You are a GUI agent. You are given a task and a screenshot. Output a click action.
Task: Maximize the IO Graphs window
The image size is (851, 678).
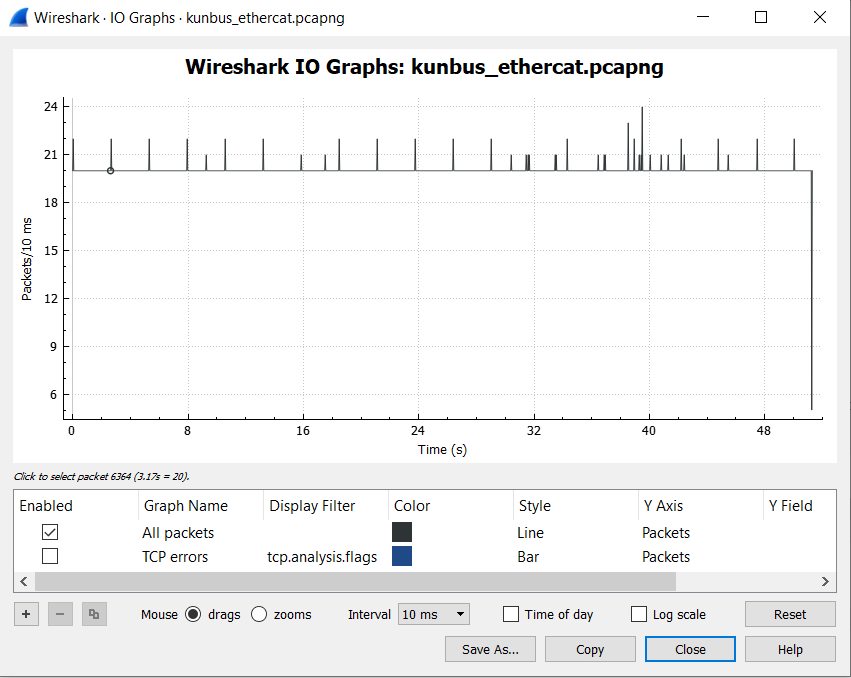(x=761, y=17)
